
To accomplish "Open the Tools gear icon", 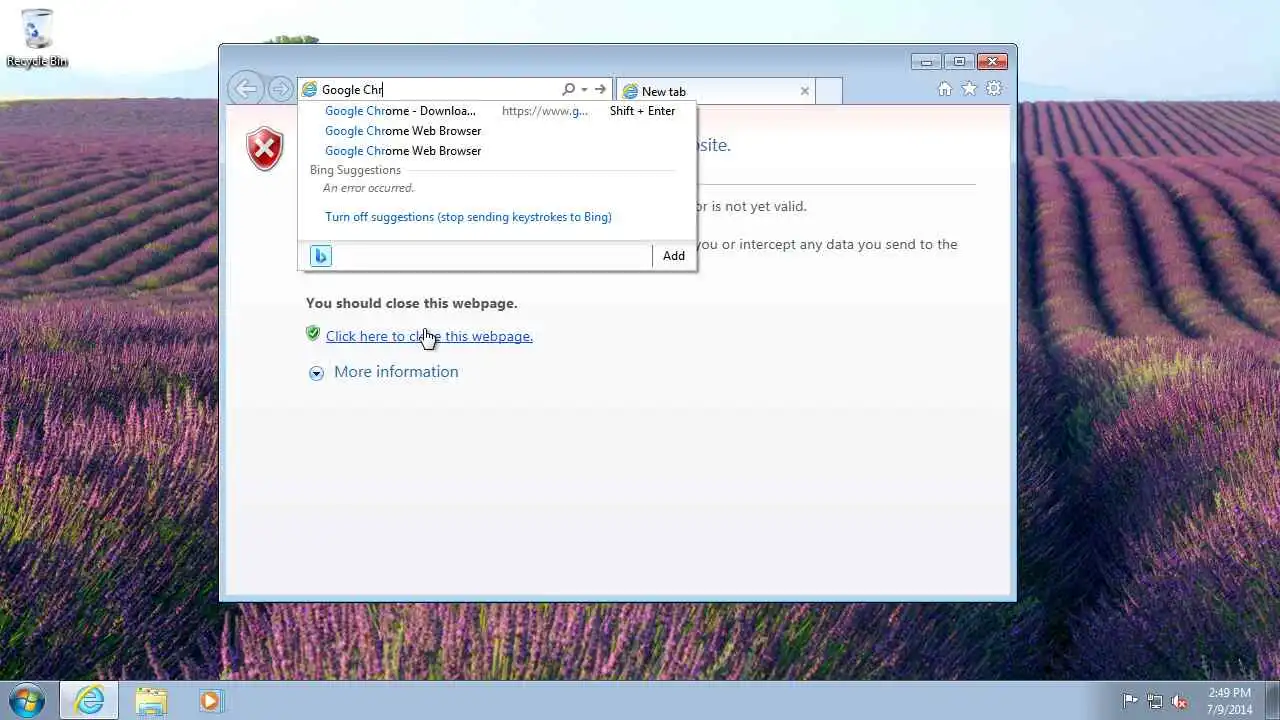I will (994, 89).
